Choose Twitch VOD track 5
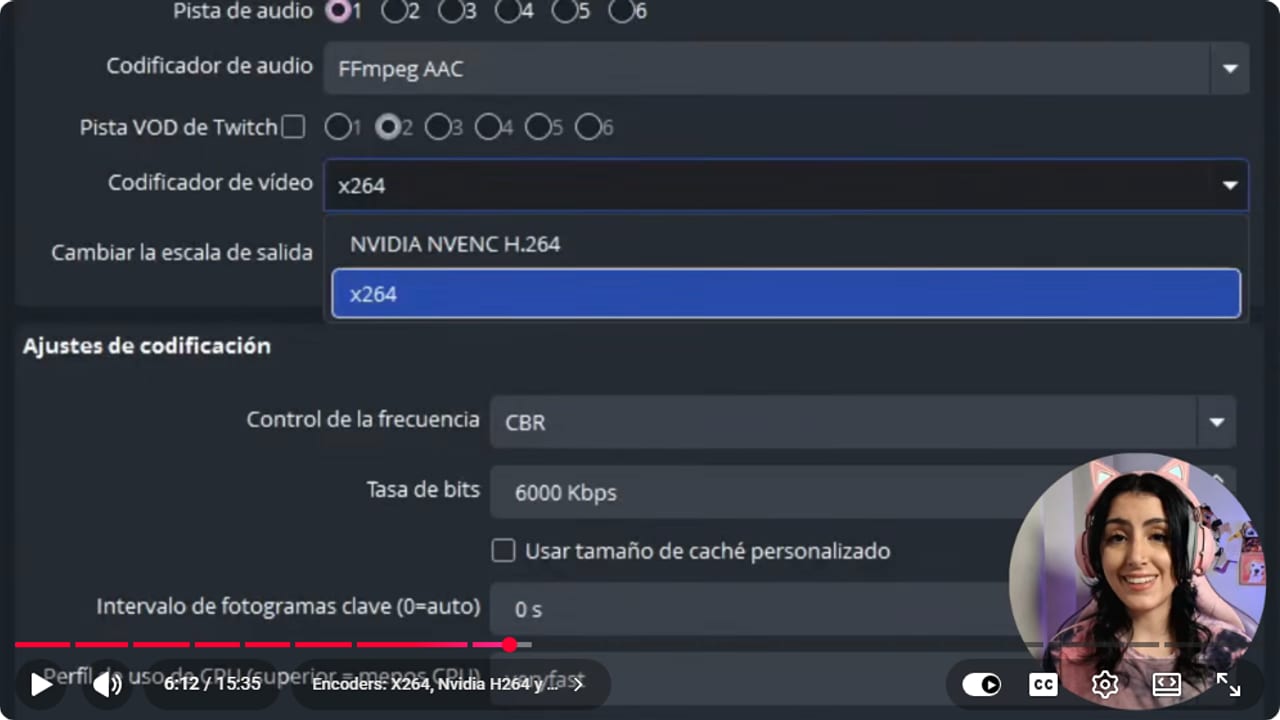Screen dimensions: 1280x720 tap(537, 127)
